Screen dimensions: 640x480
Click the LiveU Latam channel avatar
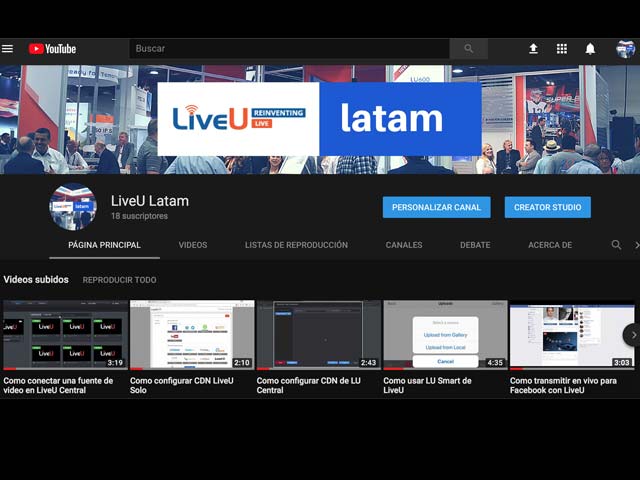[73, 207]
